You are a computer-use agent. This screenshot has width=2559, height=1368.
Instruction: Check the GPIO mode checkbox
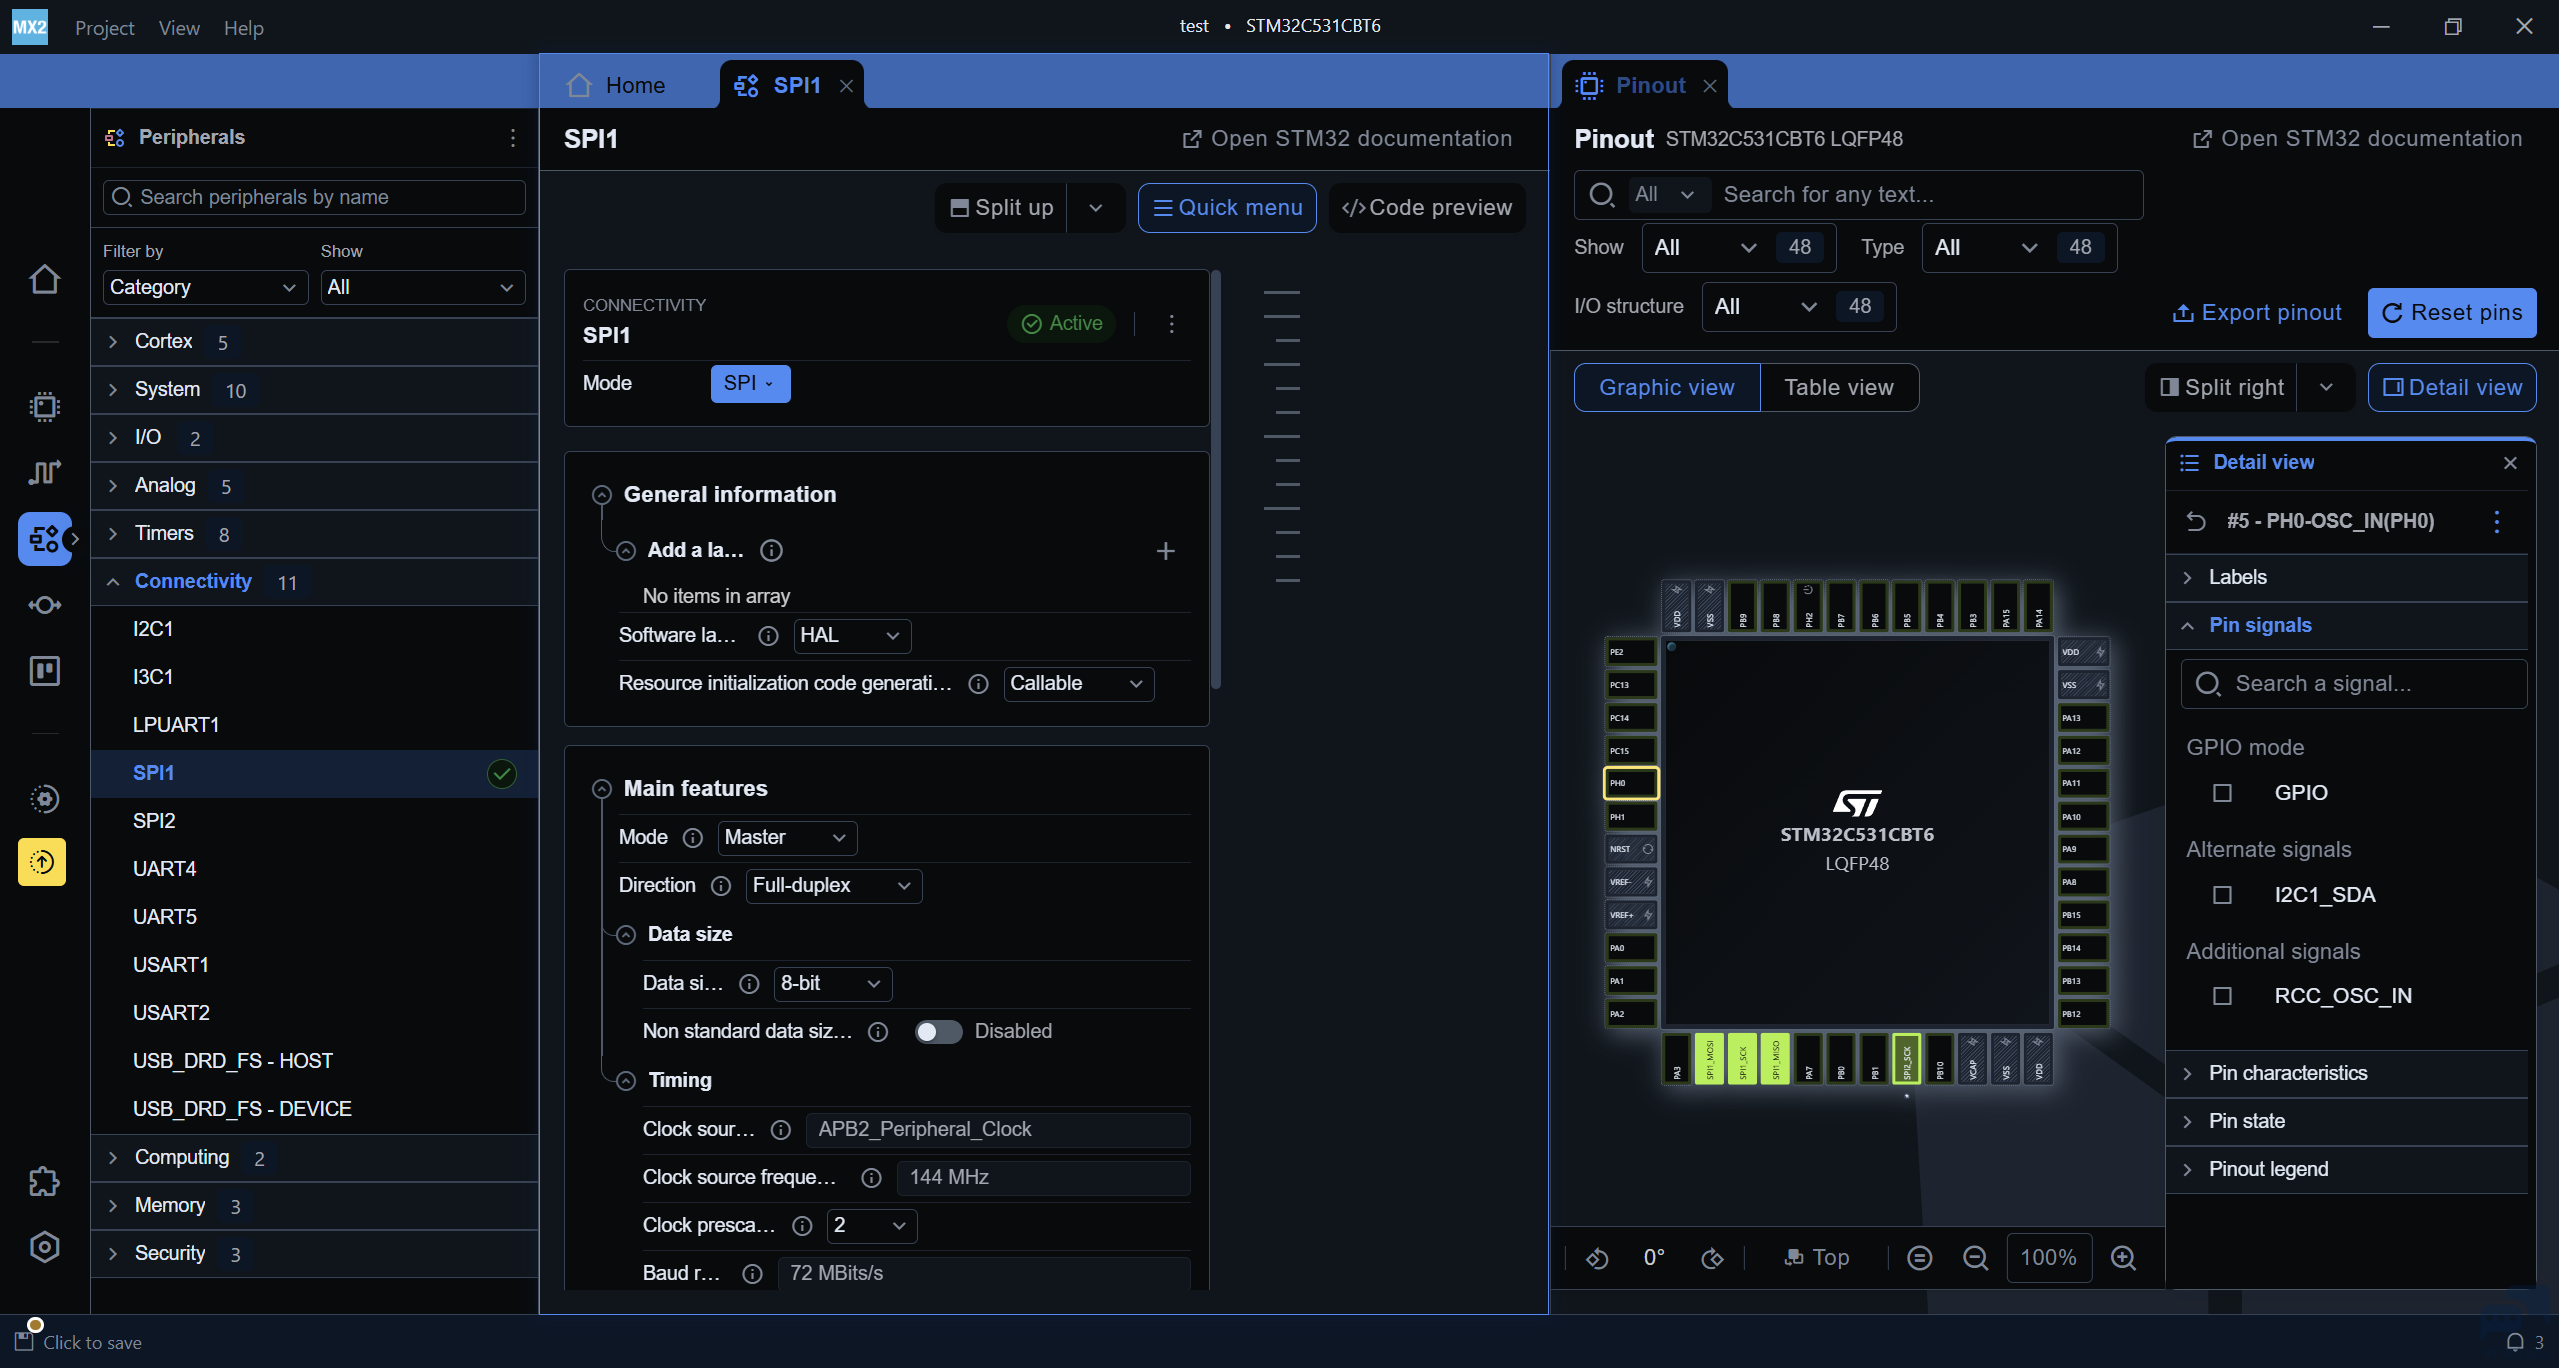click(x=2222, y=793)
